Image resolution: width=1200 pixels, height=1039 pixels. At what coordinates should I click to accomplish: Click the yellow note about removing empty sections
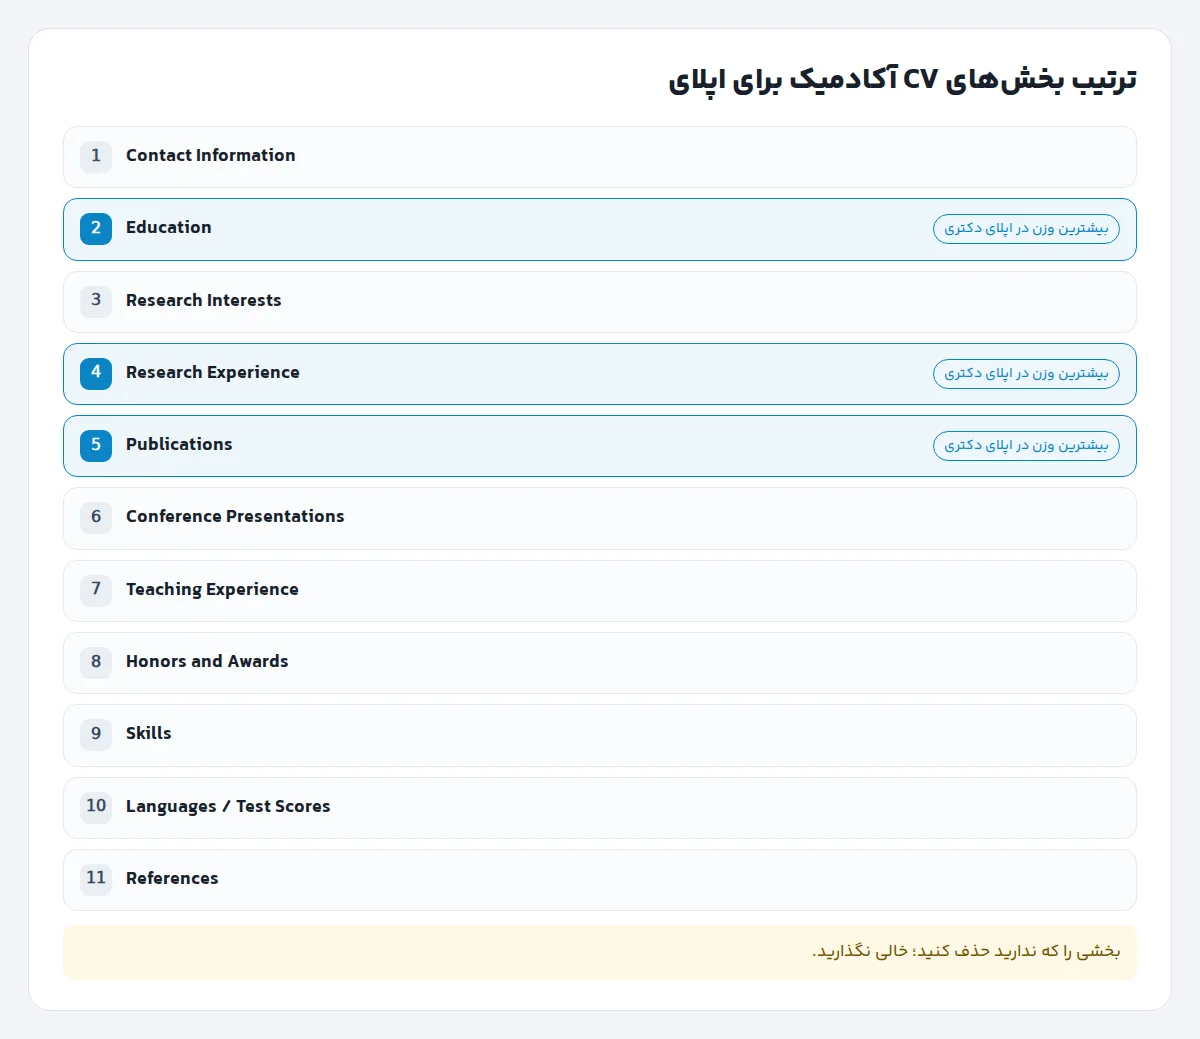[600, 952]
